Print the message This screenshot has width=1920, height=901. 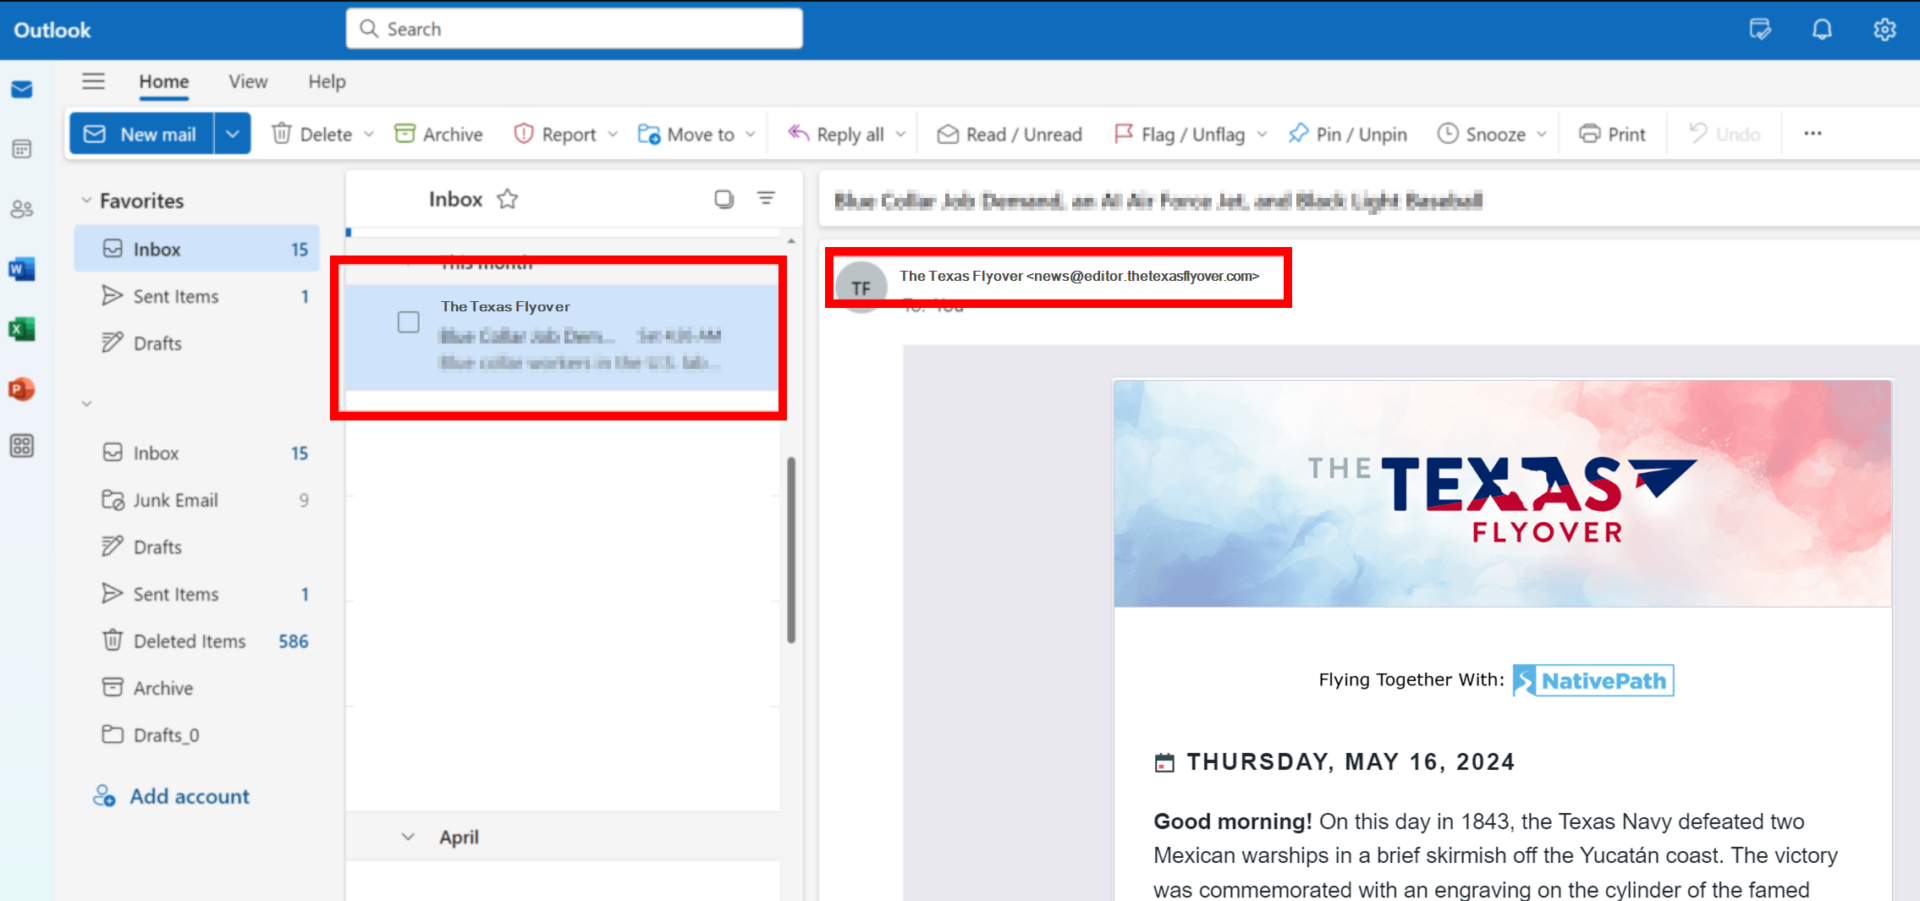point(1612,134)
